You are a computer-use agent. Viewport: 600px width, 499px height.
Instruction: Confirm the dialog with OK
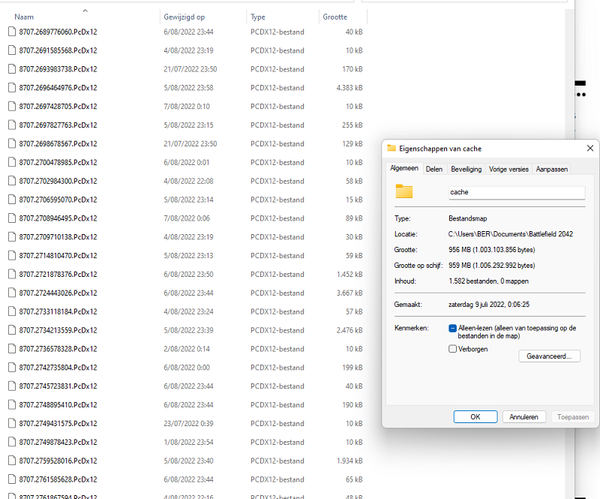pos(475,416)
